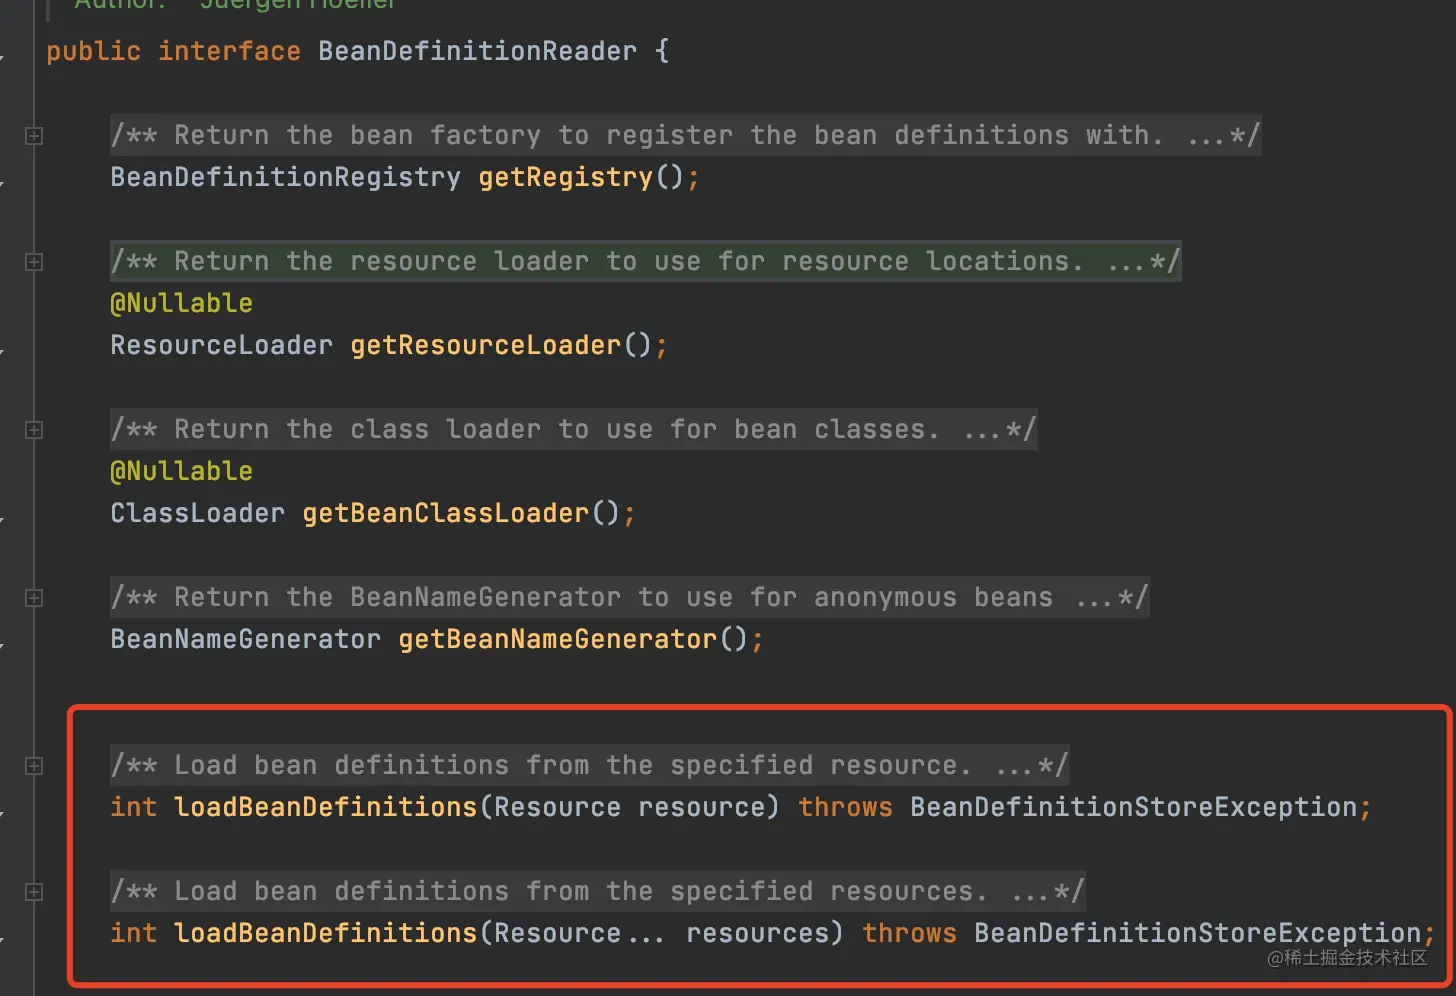Screen dimensions: 1456x996
Task: Expand the comment fold above getBeanNameGenerator
Action: (33, 597)
